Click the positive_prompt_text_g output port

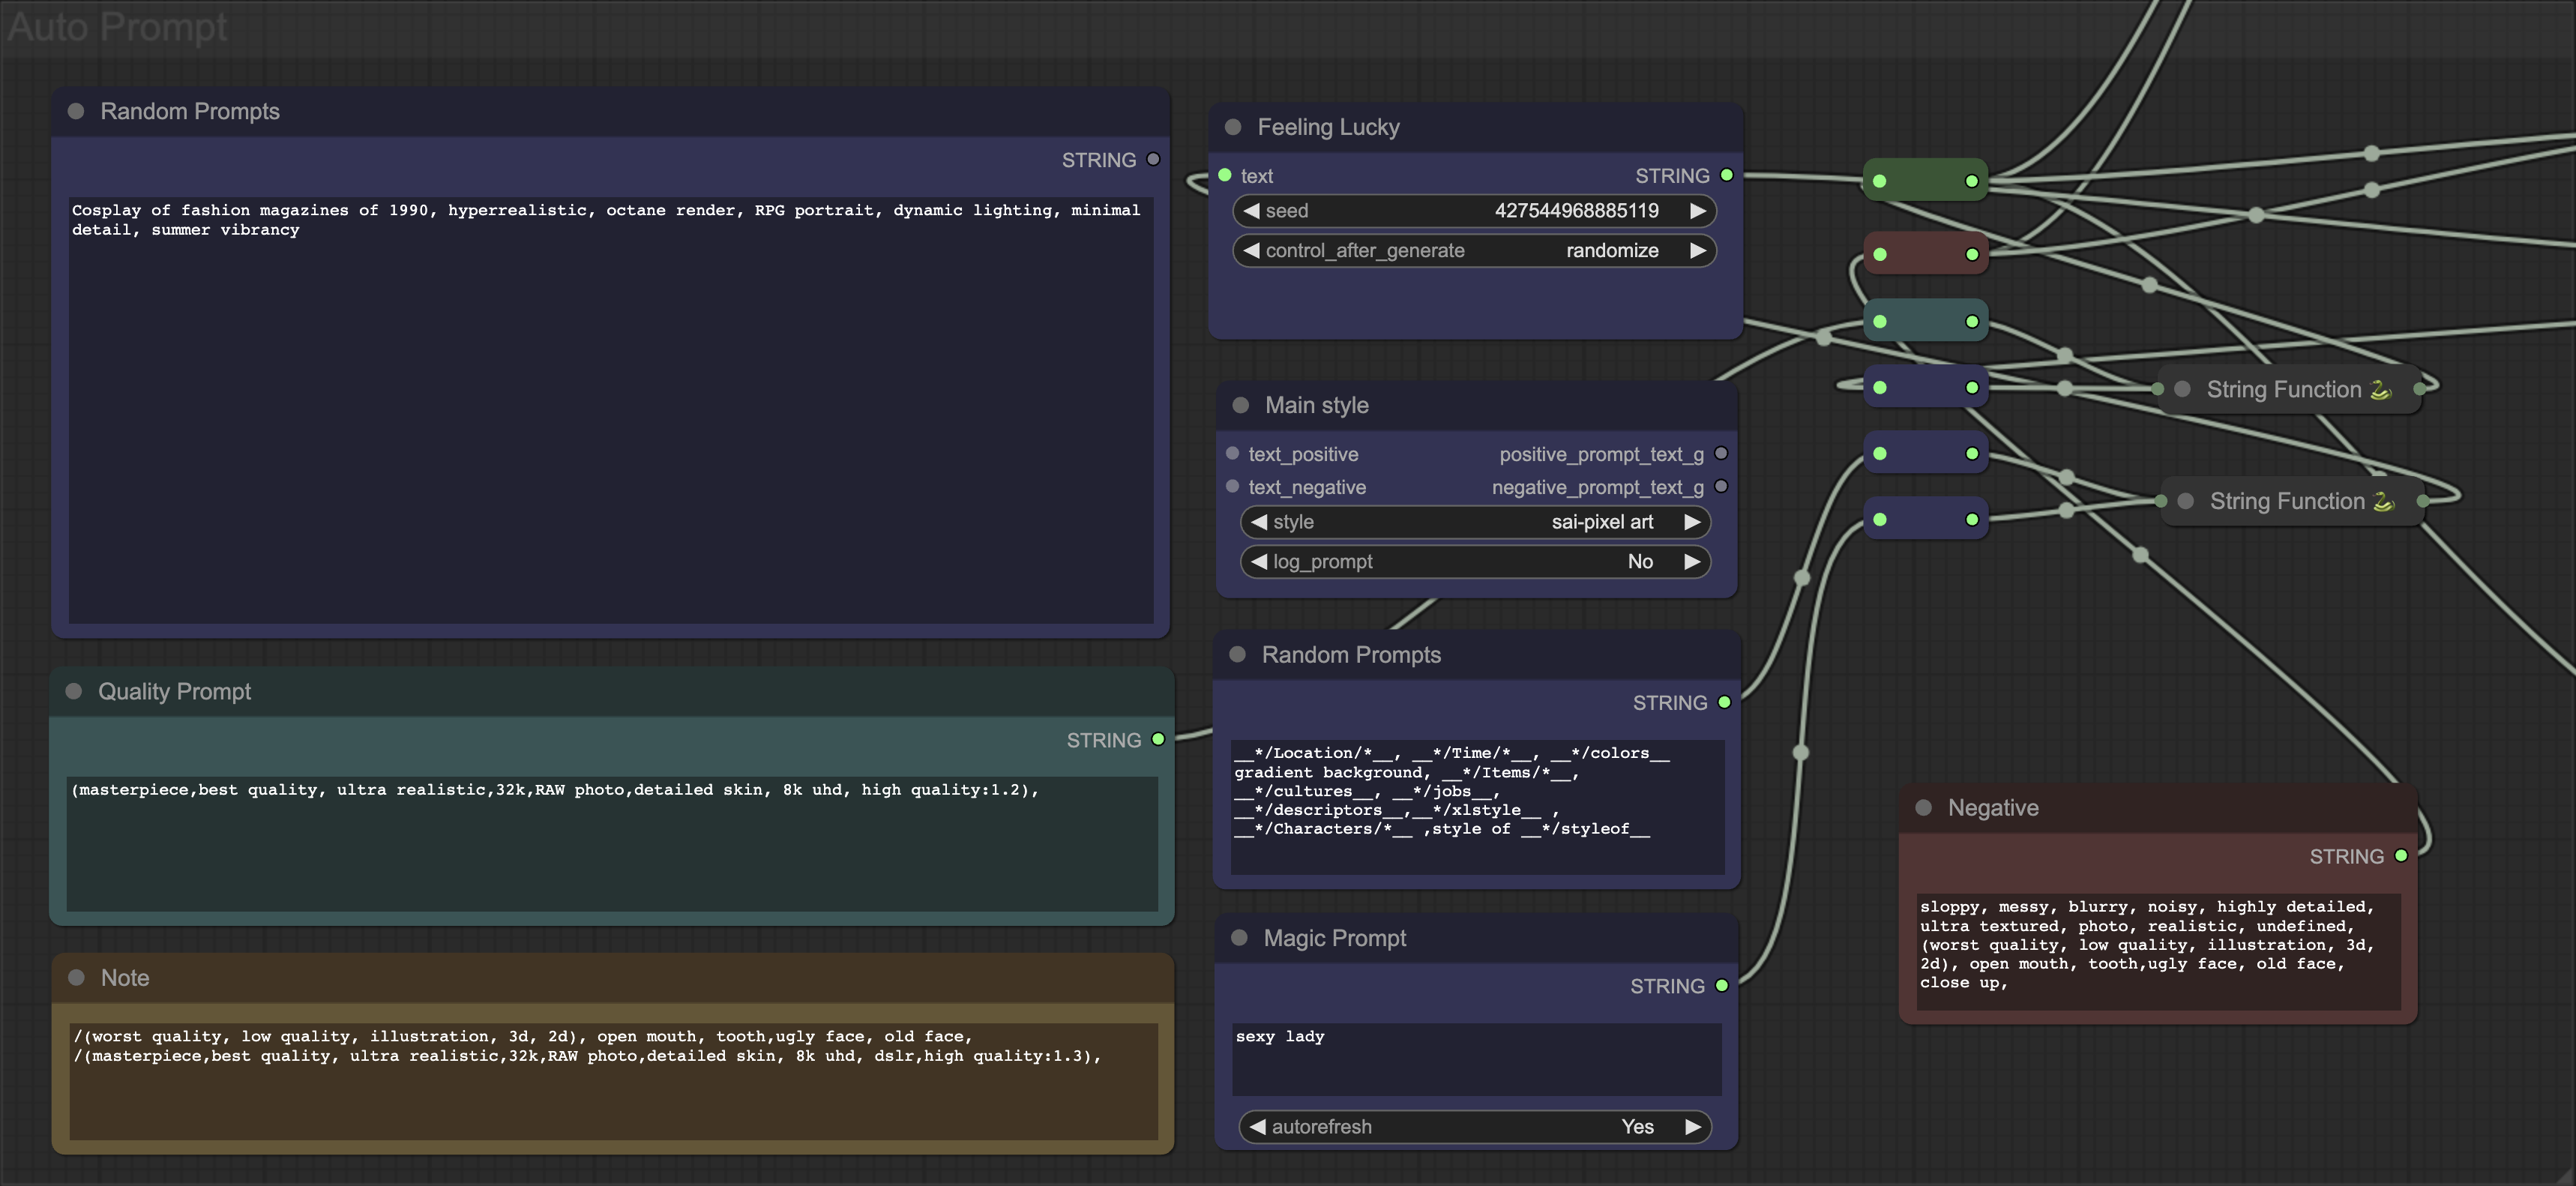[1721, 453]
